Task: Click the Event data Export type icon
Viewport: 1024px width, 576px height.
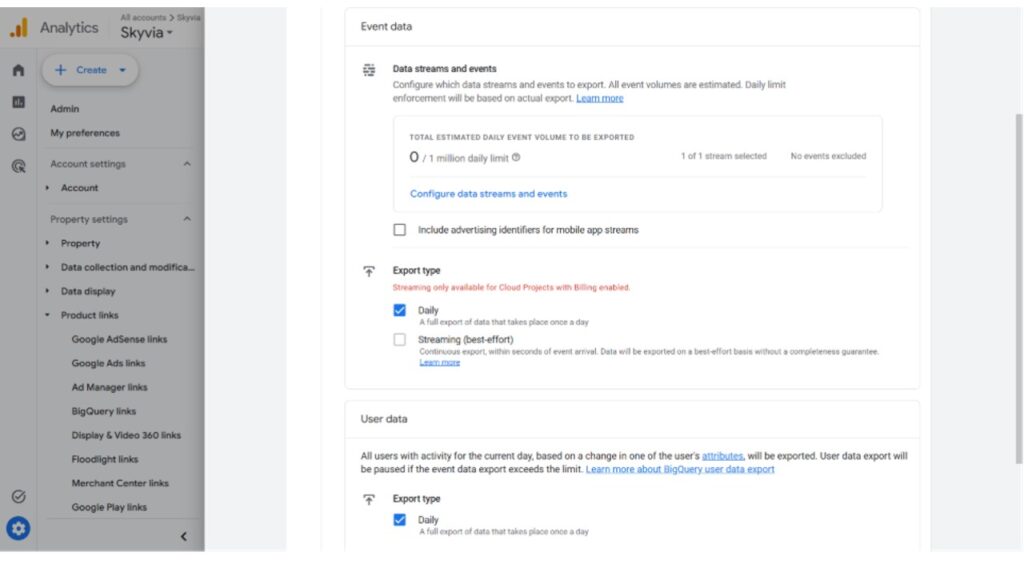Action: point(369,271)
